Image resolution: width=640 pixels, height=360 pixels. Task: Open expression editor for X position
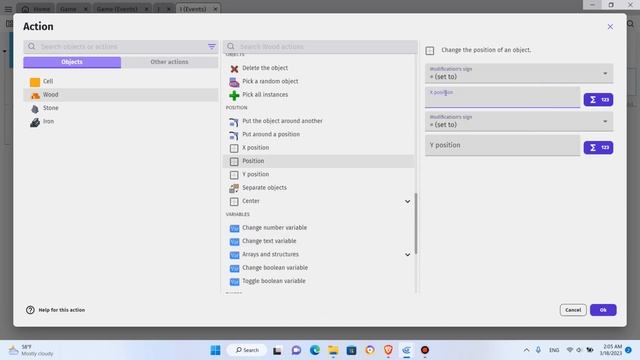click(598, 100)
